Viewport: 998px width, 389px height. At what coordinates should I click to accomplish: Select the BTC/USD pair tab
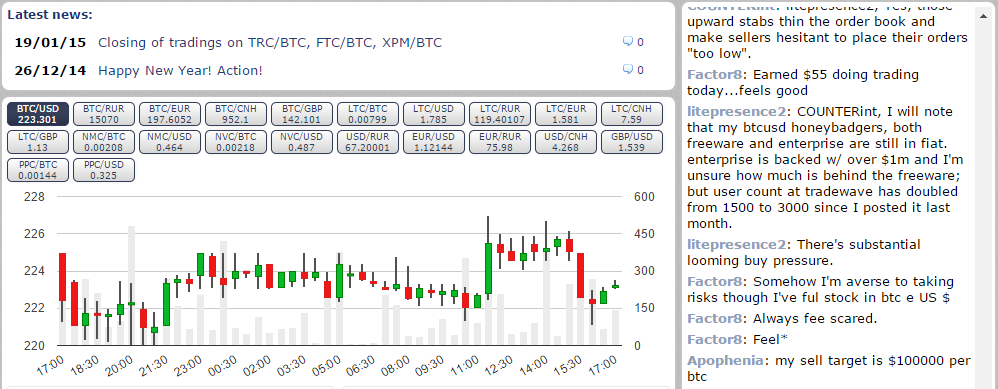pyautogui.click(x=38, y=114)
